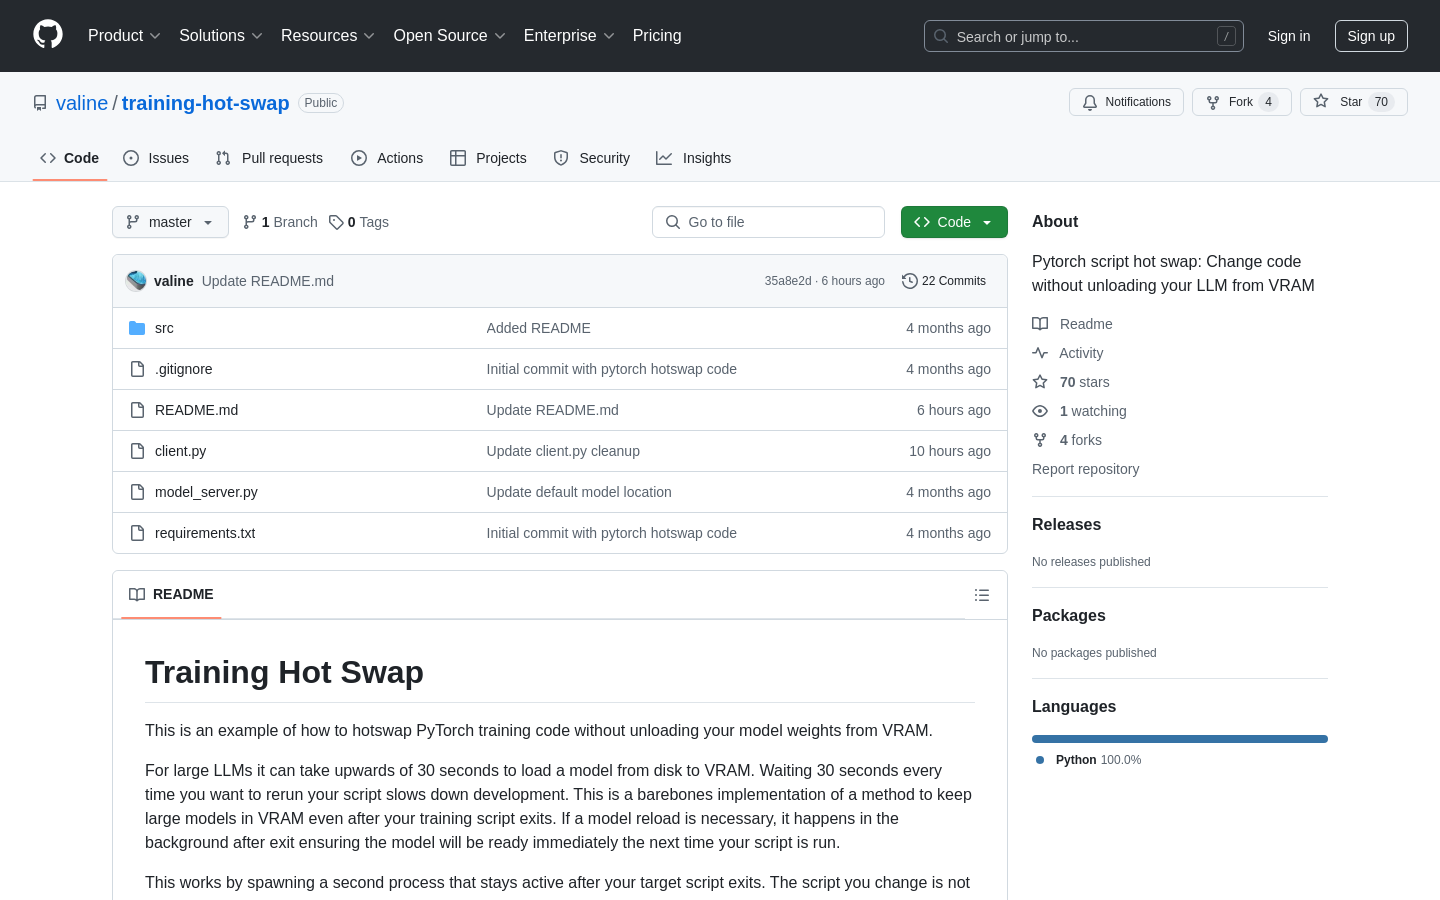Click the Go to file search box
Image resolution: width=1440 pixels, height=900 pixels.
pyautogui.click(x=768, y=222)
